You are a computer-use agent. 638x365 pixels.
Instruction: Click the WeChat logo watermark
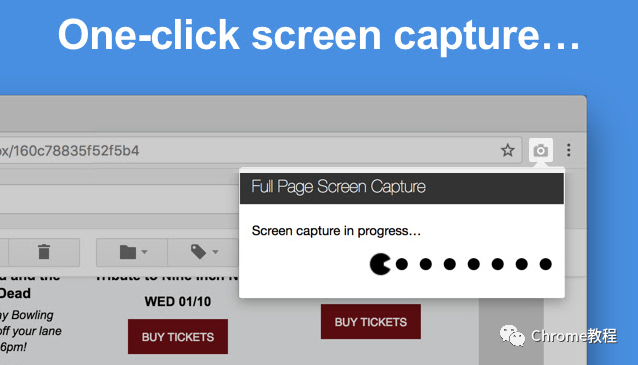click(x=512, y=336)
